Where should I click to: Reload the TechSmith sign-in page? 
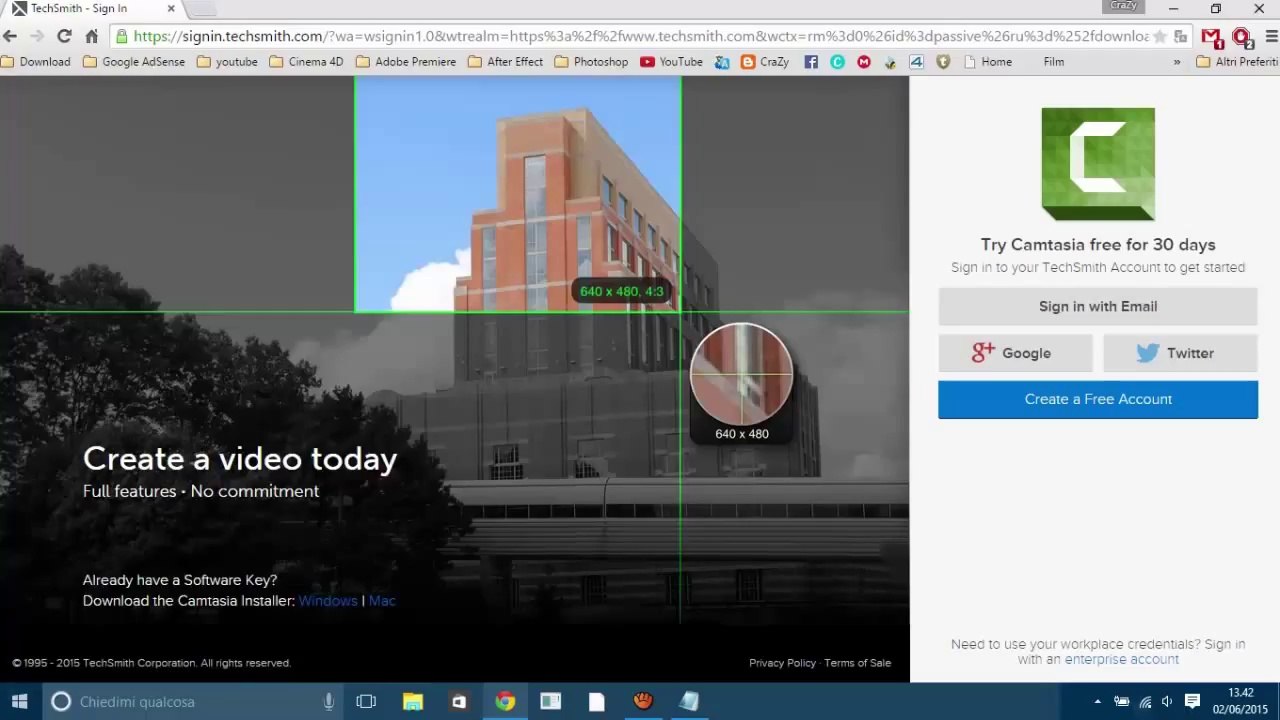tap(64, 36)
